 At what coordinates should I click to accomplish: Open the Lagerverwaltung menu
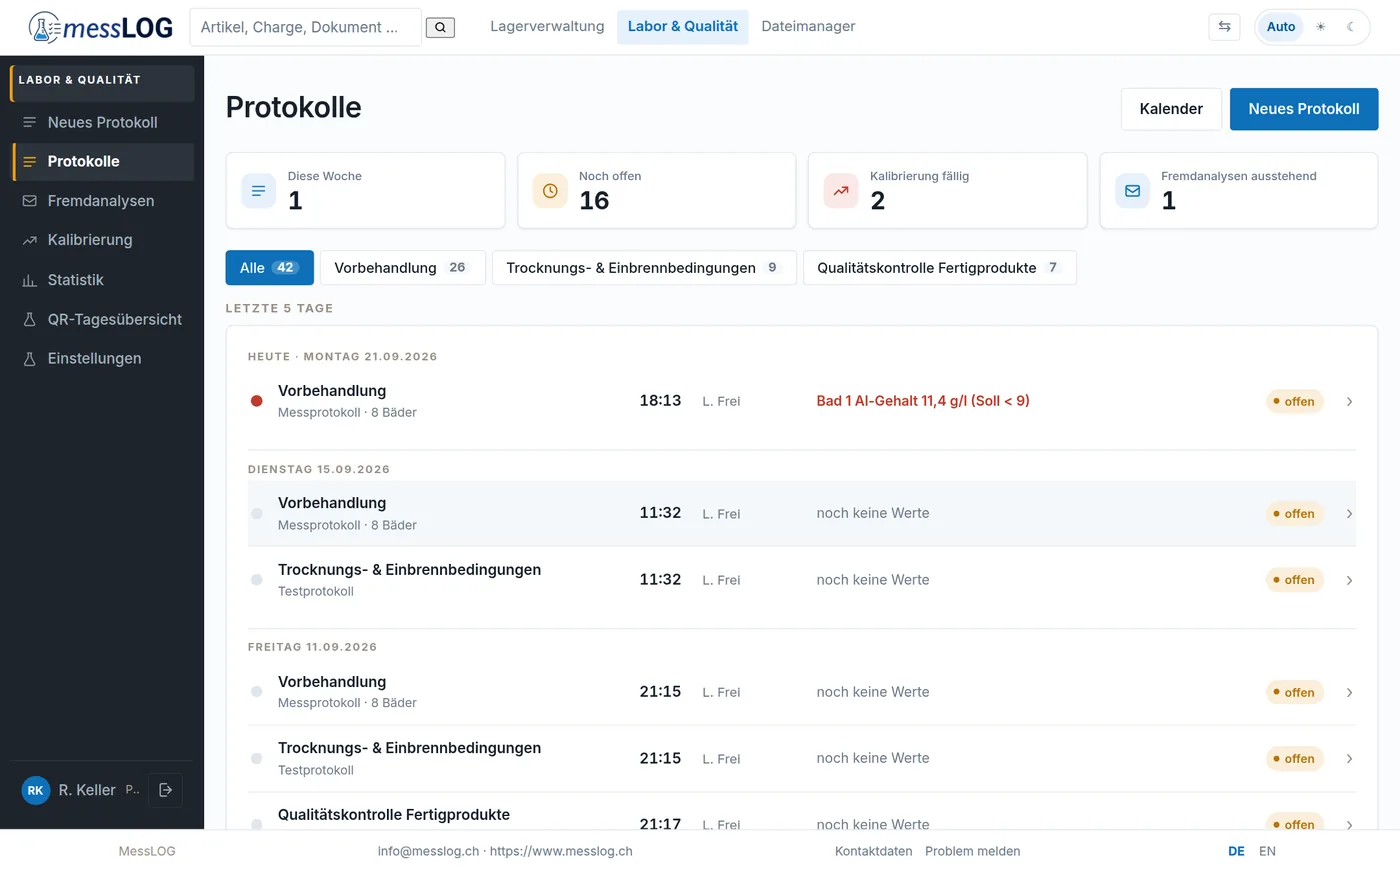pyautogui.click(x=547, y=27)
